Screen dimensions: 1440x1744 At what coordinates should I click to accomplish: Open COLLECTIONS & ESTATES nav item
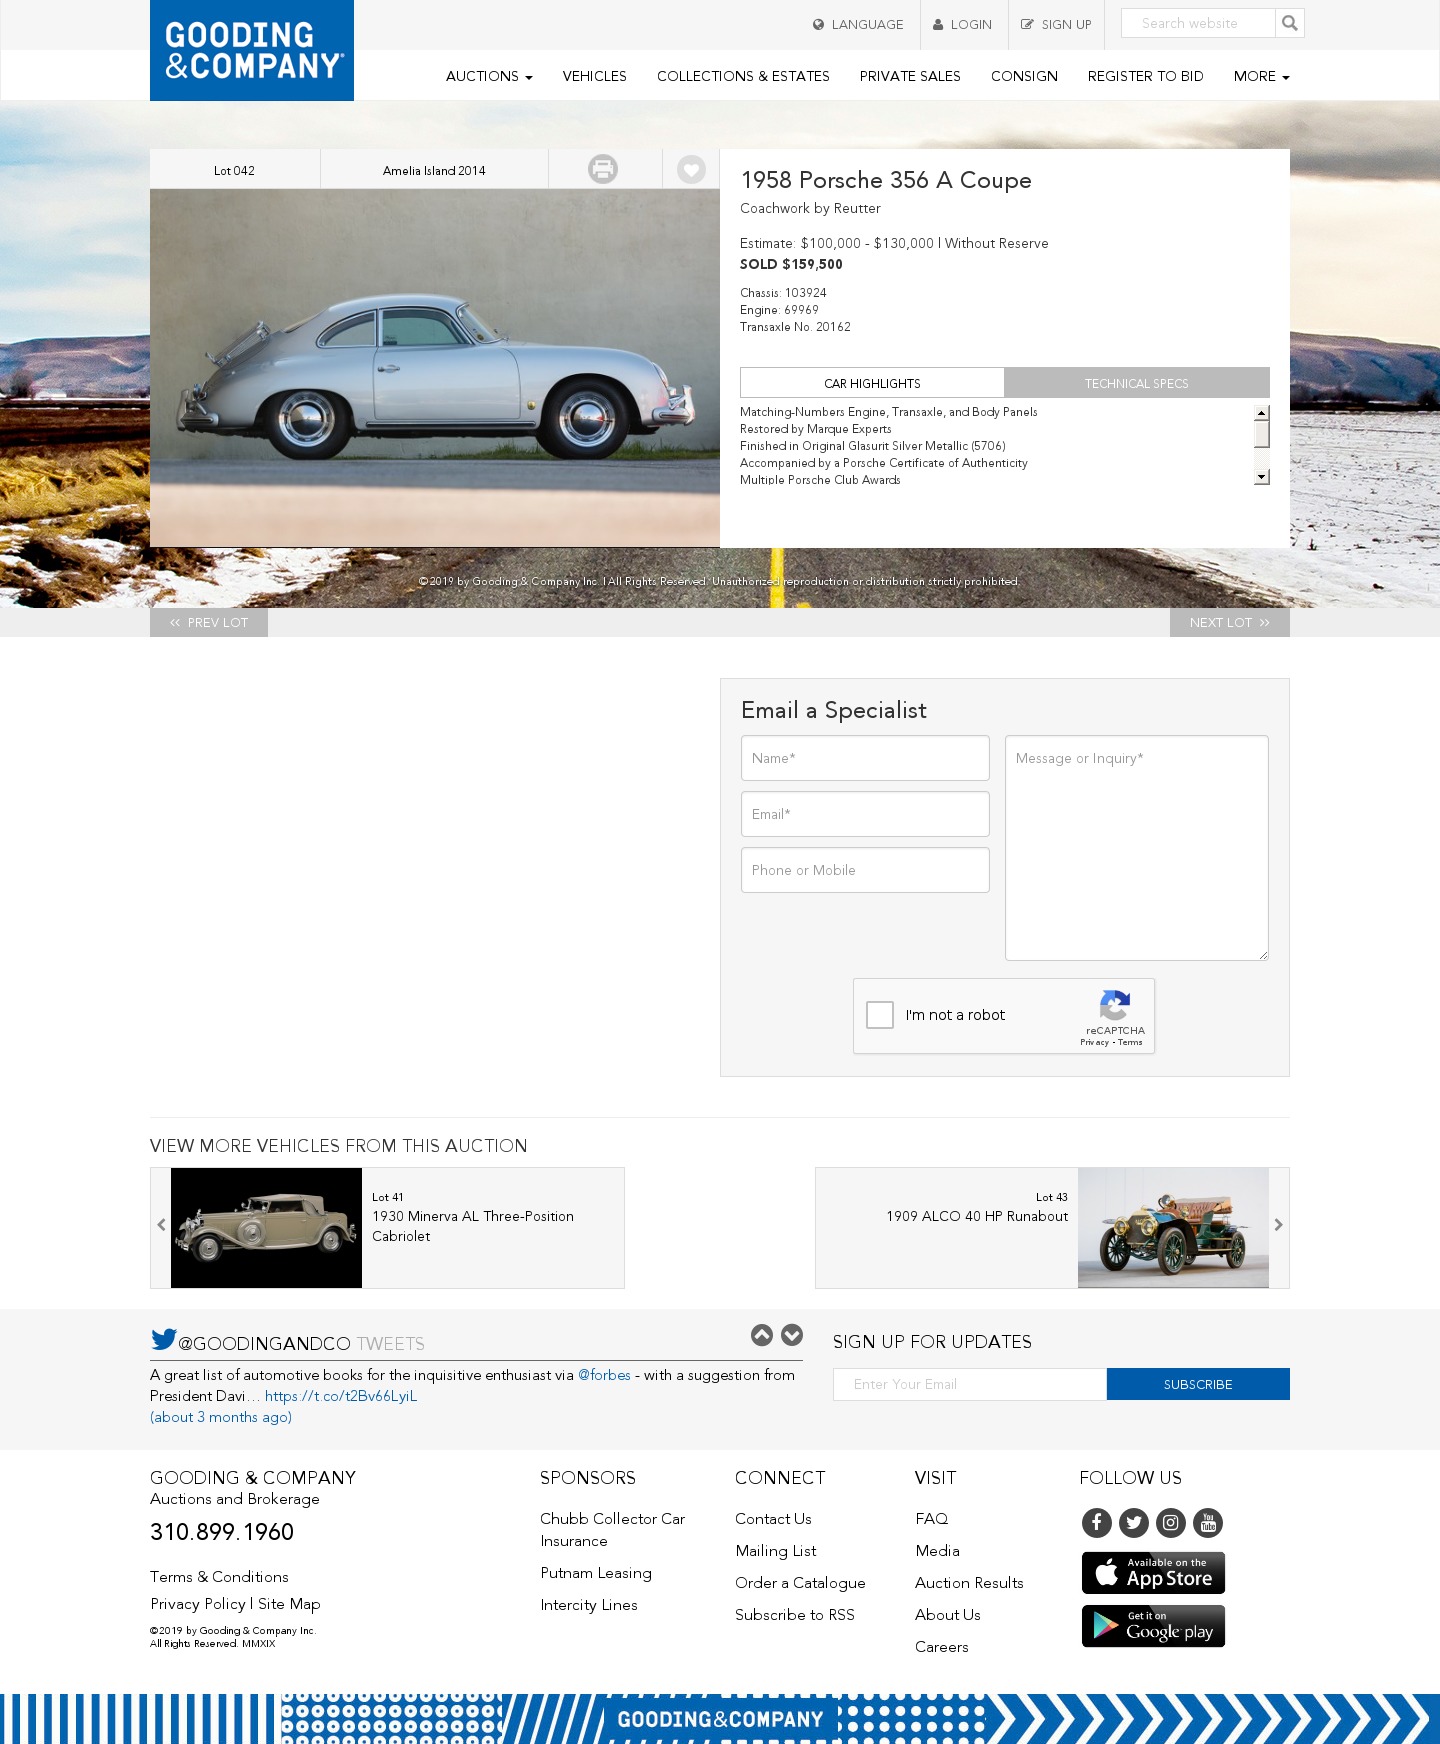tap(743, 76)
